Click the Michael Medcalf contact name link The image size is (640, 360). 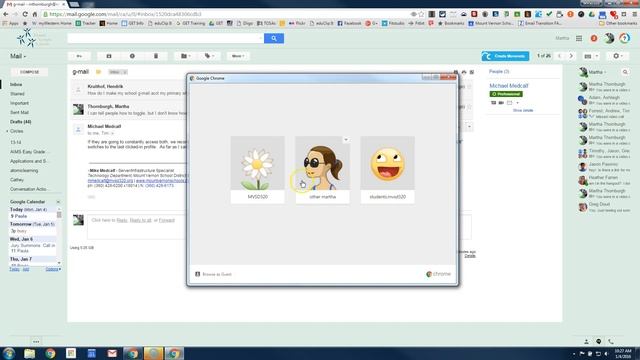509,86
